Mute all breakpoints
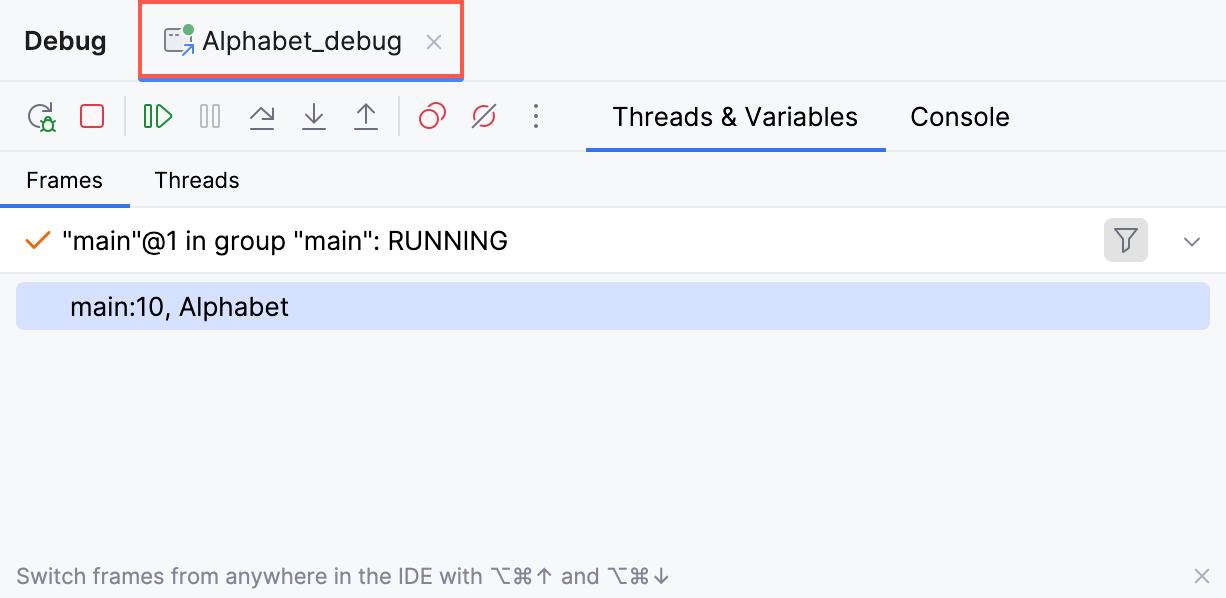This screenshot has width=1226, height=598. click(x=484, y=116)
